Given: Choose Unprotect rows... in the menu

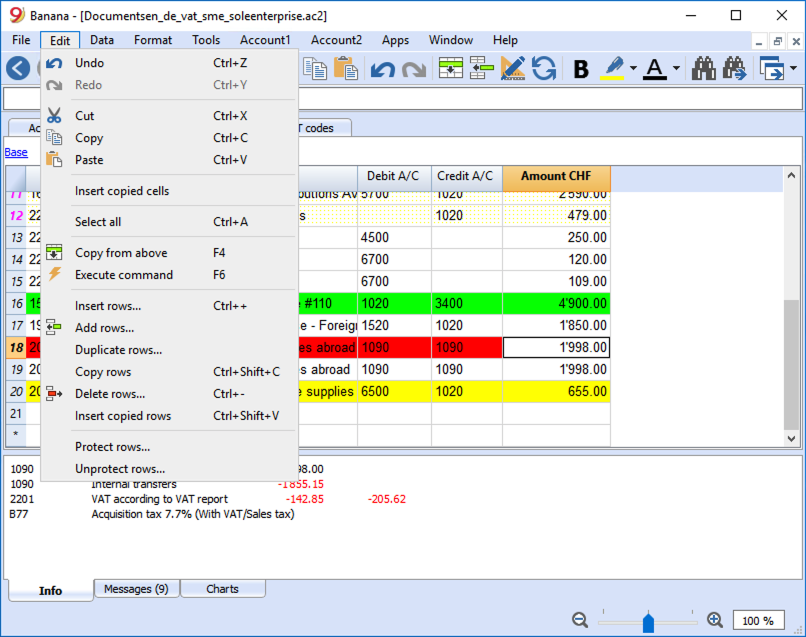Looking at the screenshot, I should pos(169,469).
